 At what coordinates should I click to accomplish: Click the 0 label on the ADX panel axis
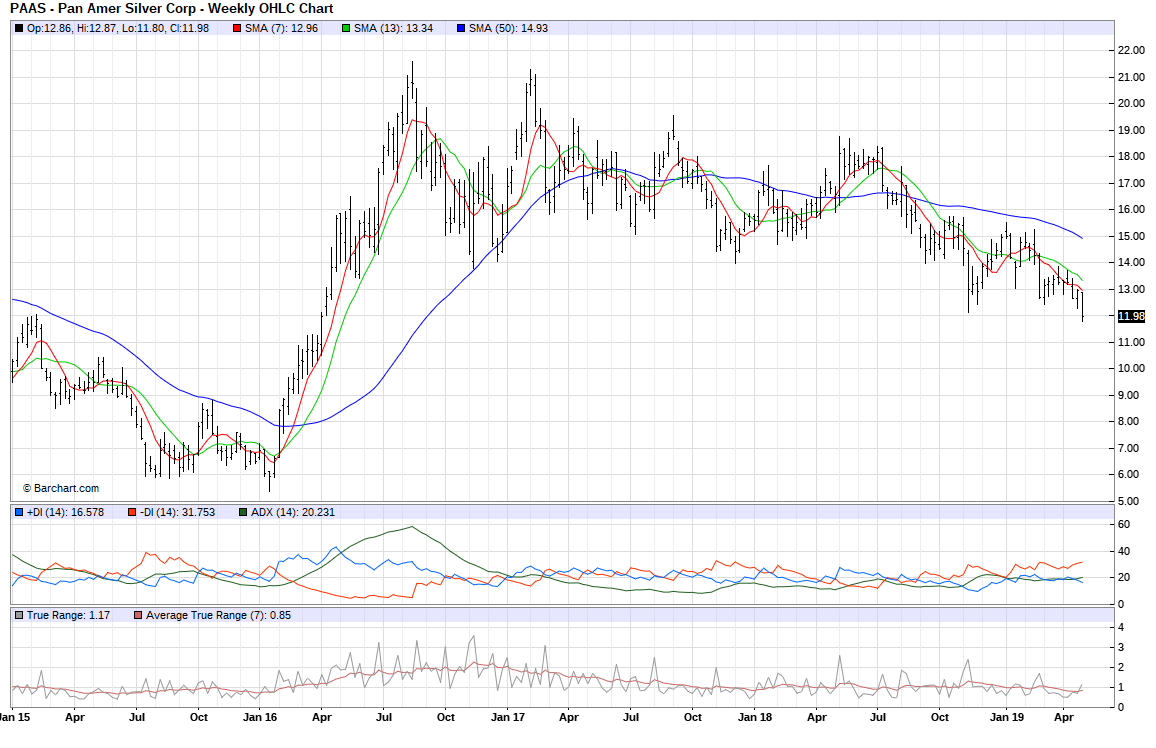[1121, 605]
